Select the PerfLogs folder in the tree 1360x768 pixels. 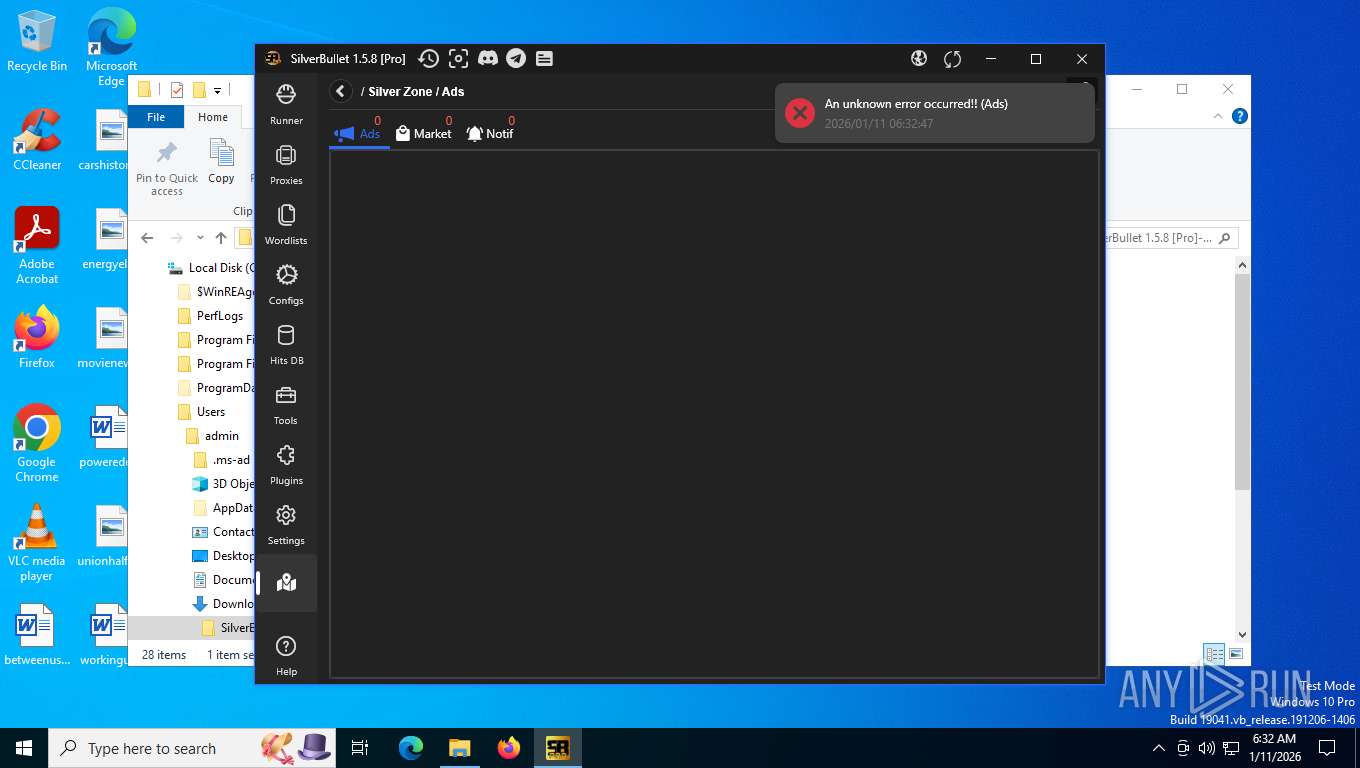(x=210, y=316)
